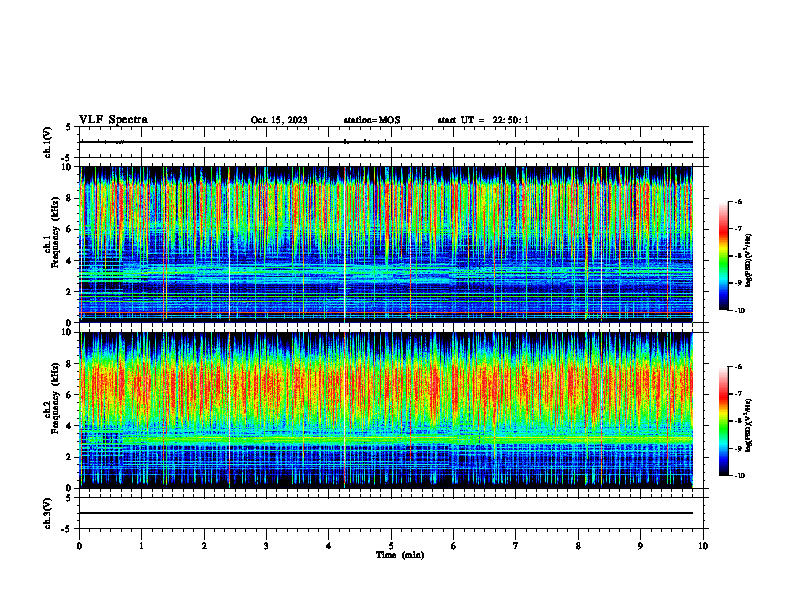Click the "station=MOS" header label
Screen dimensions: 792x612
[372, 120]
